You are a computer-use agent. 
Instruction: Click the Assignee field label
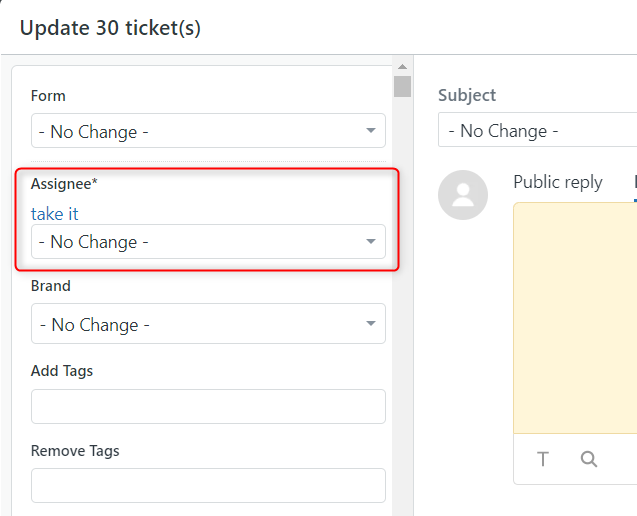coord(64,184)
